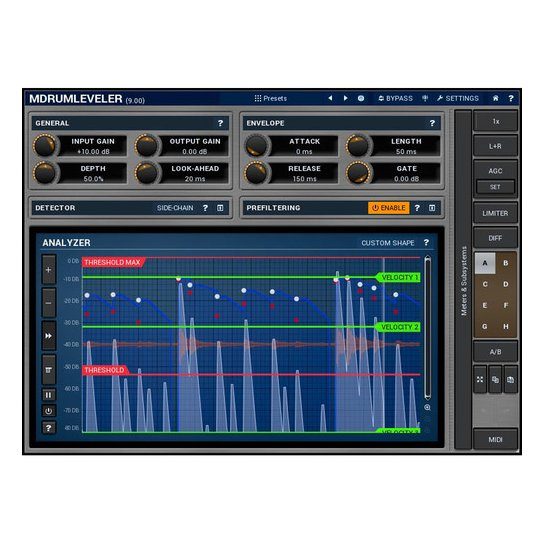Click the analyzer sidebar question mark button
The height and width of the screenshot is (544, 544).
point(49,428)
